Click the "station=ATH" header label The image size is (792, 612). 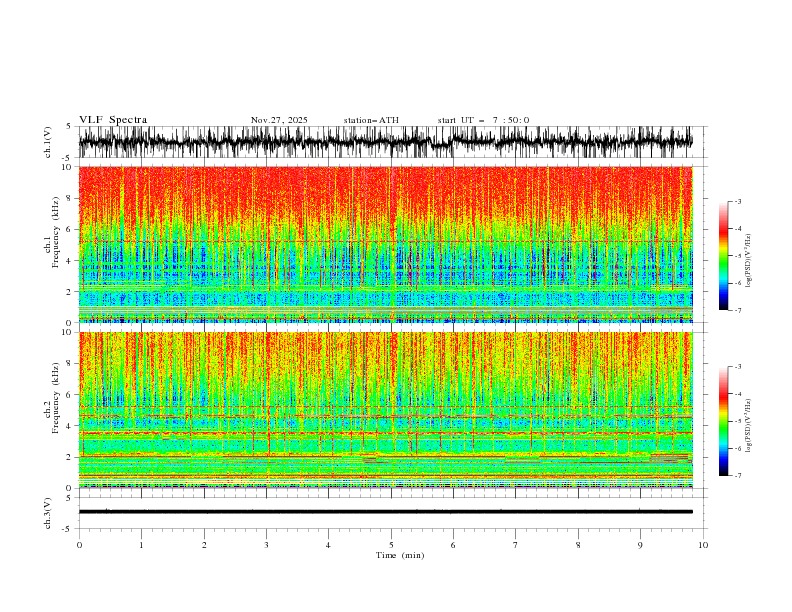[371, 120]
